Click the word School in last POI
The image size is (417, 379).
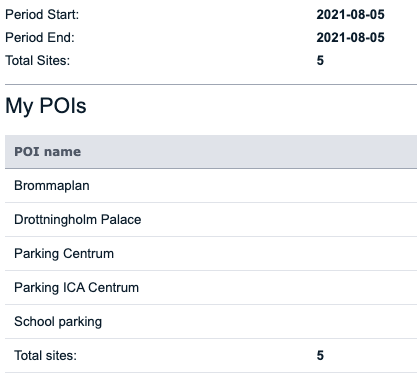point(34,322)
